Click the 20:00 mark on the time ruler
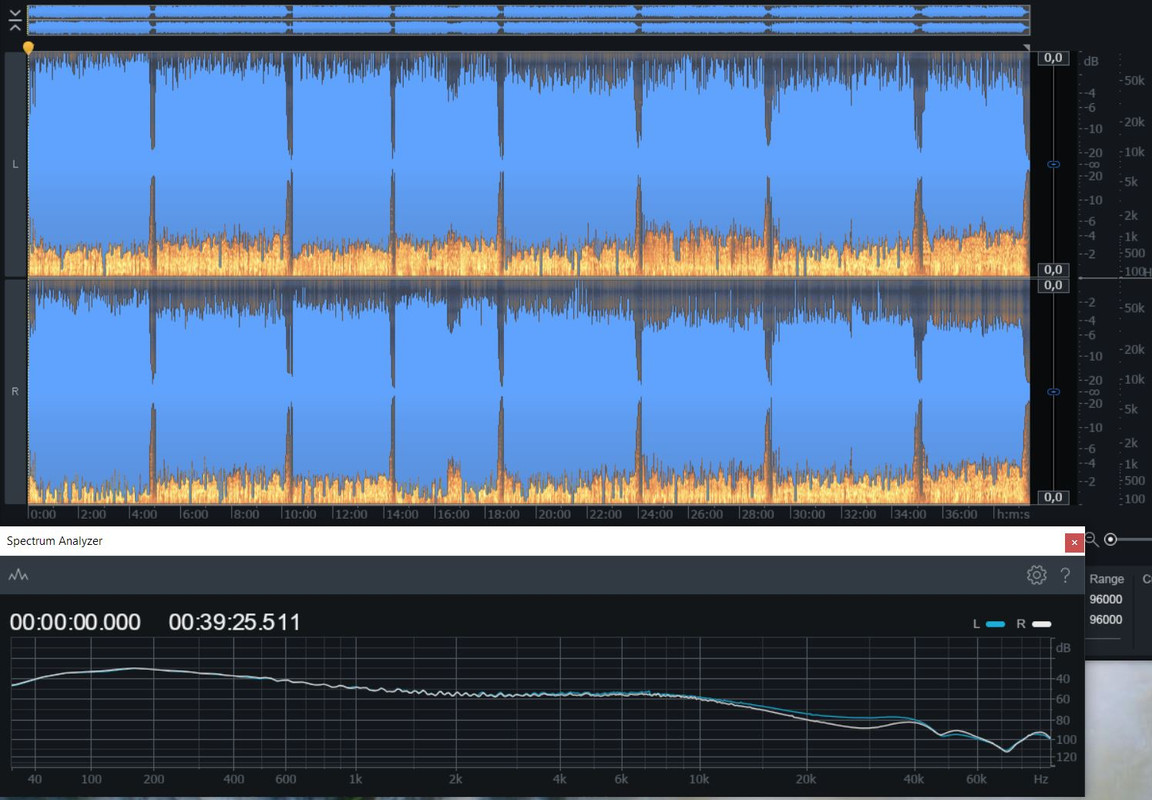Screen dimensions: 1152x800 554,514
